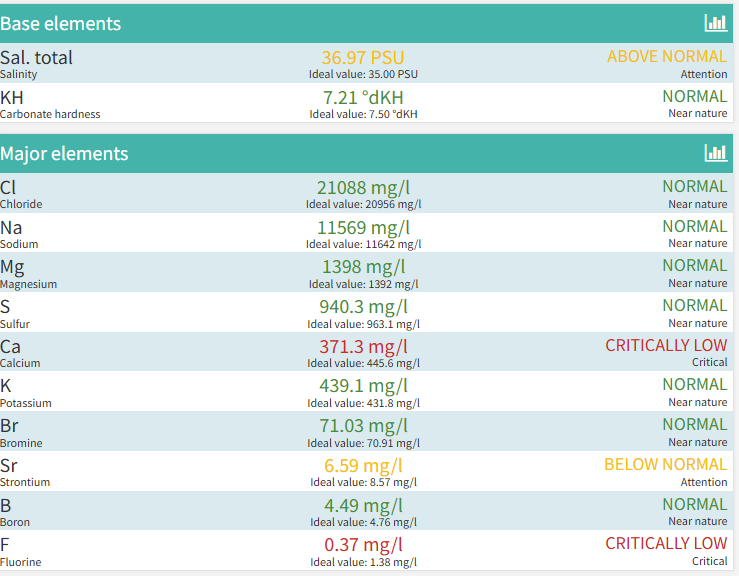Click the 1398 mg/l magnesium value
This screenshot has height=576, width=739.
tap(363, 267)
